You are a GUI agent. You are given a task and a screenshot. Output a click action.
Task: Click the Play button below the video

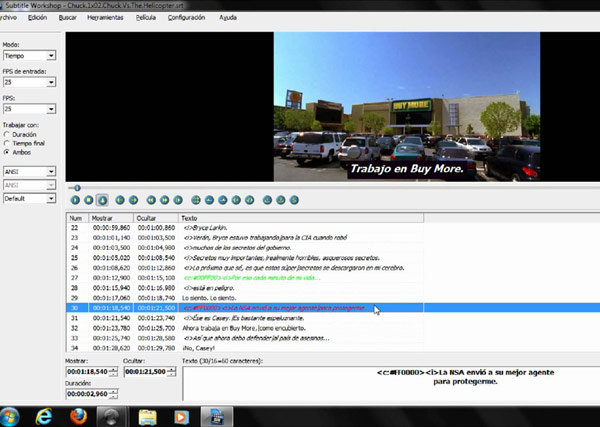[x=75, y=200]
